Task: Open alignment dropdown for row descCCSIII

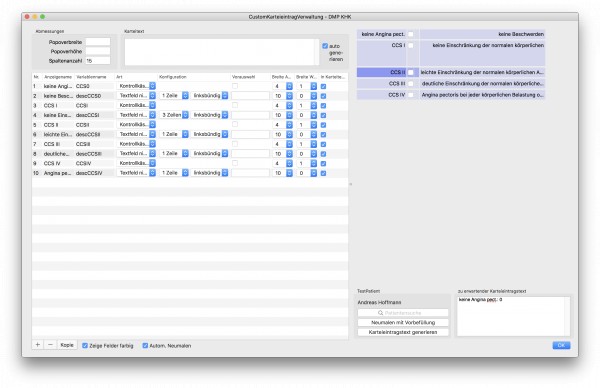Action: point(210,153)
